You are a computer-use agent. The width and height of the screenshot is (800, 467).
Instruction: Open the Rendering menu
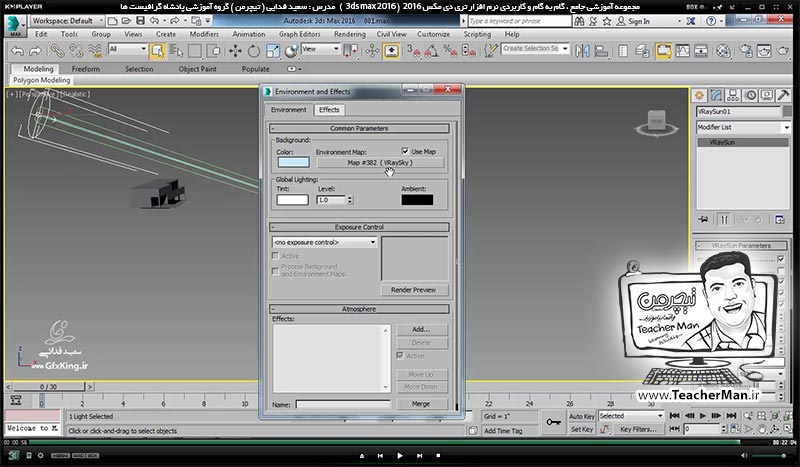(x=349, y=34)
